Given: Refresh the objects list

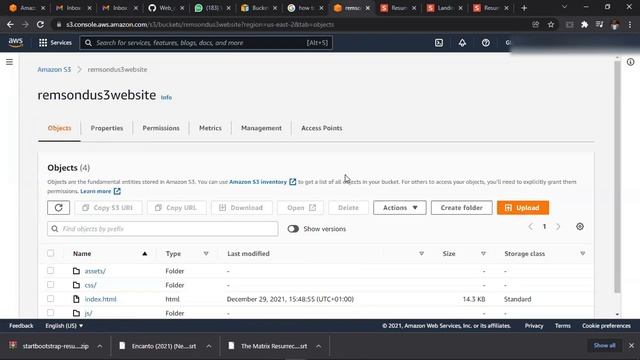Looking at the screenshot, I should [58, 208].
